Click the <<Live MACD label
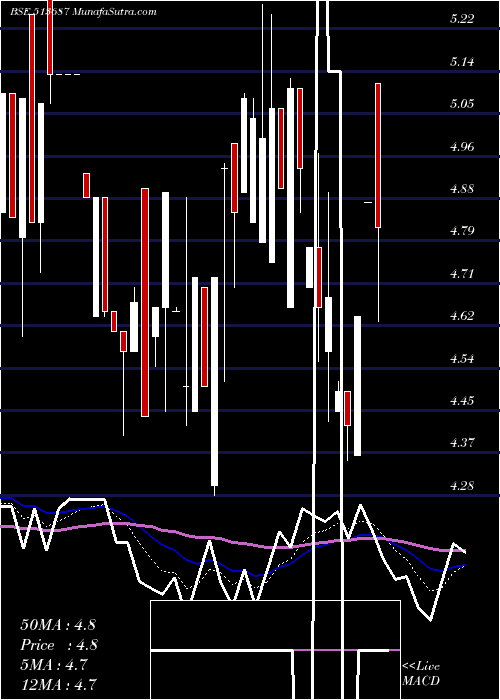This screenshot has height=700, width=500. 421,674
